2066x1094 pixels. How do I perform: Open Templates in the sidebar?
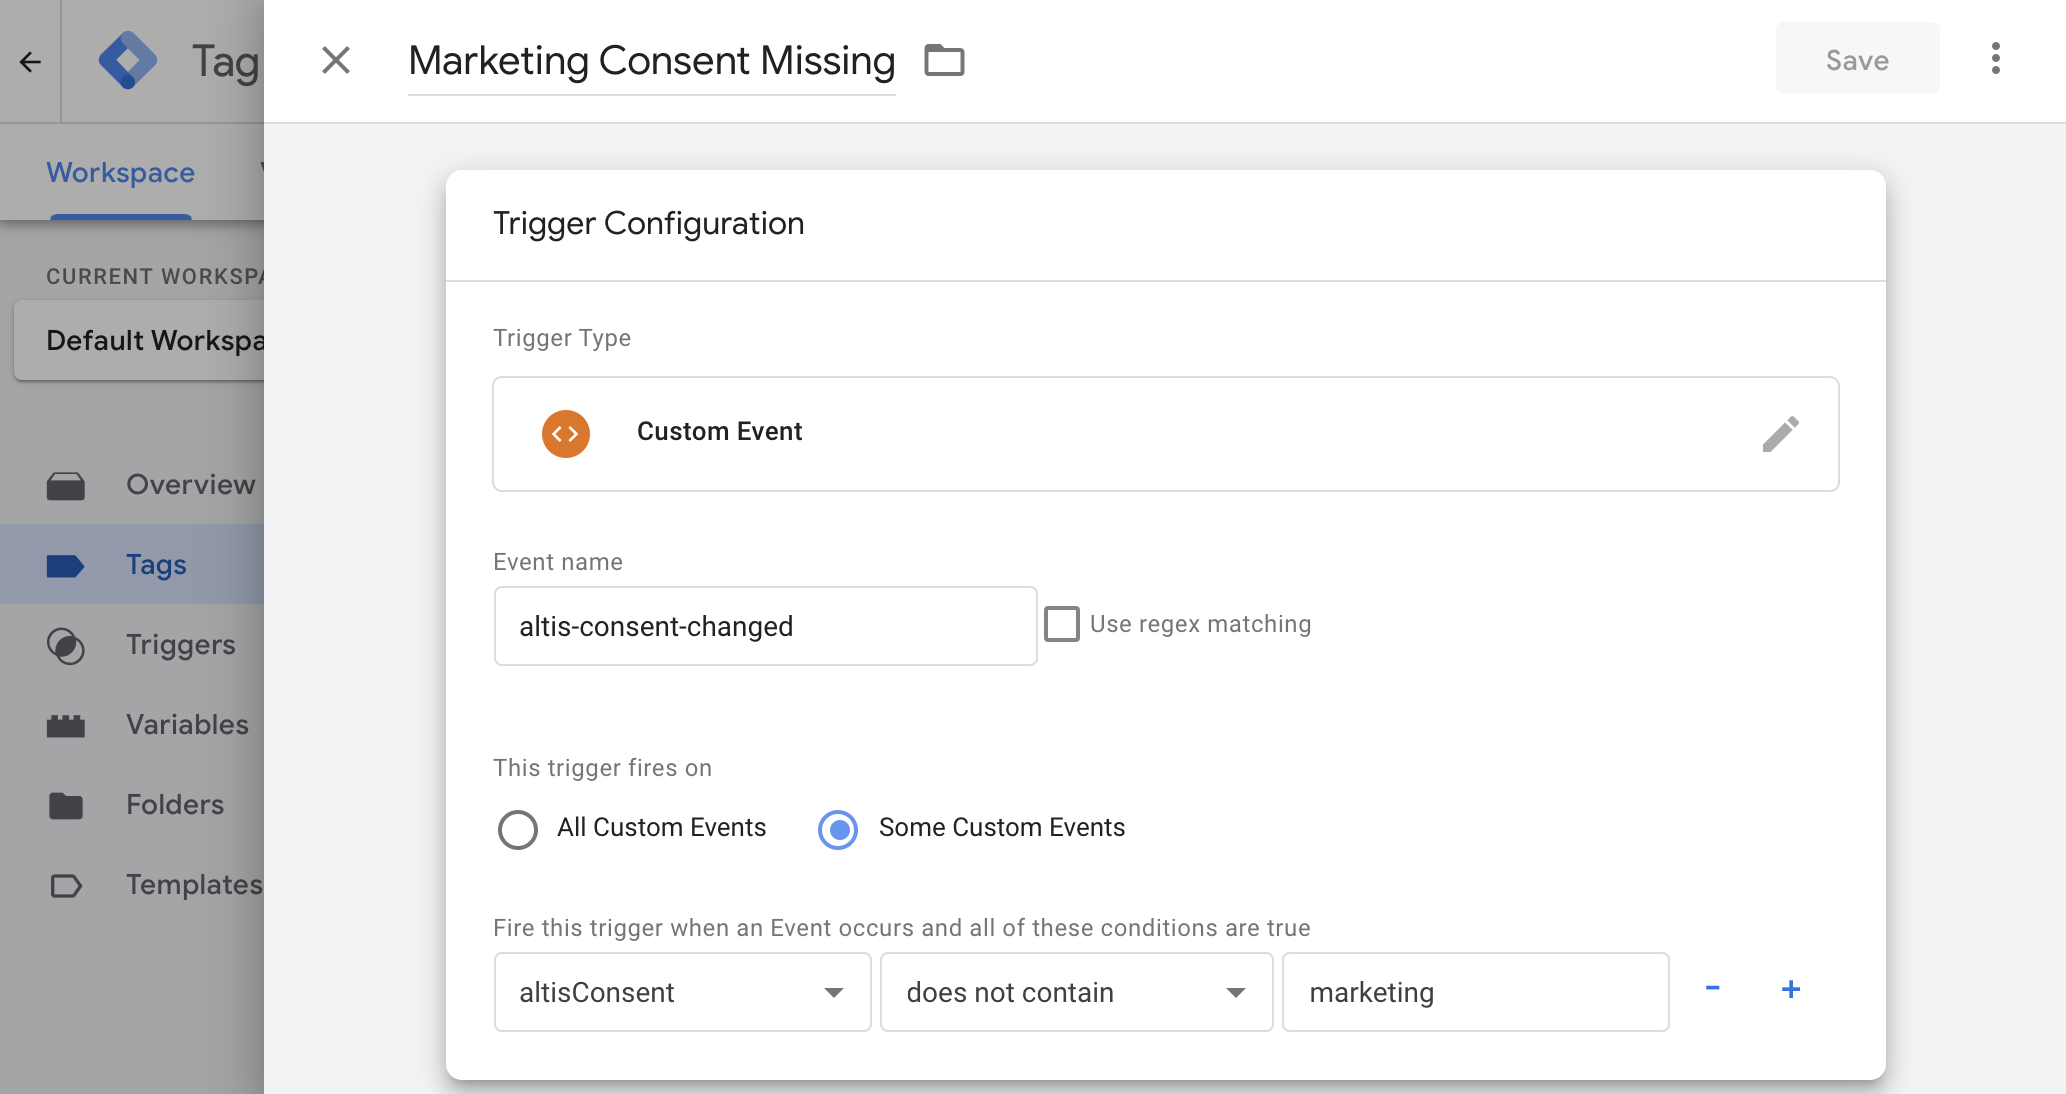[132, 885]
